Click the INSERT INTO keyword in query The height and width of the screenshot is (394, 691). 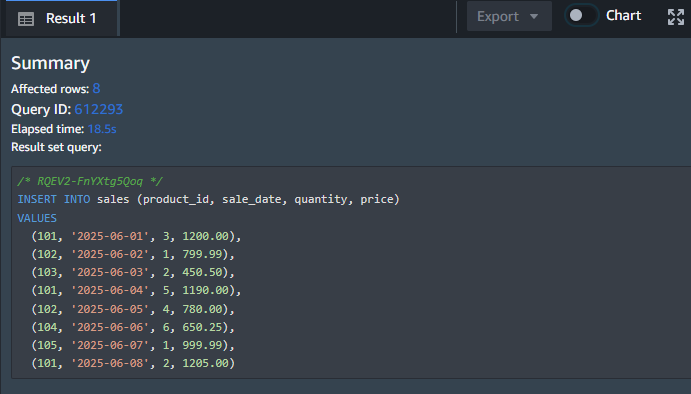(x=54, y=199)
